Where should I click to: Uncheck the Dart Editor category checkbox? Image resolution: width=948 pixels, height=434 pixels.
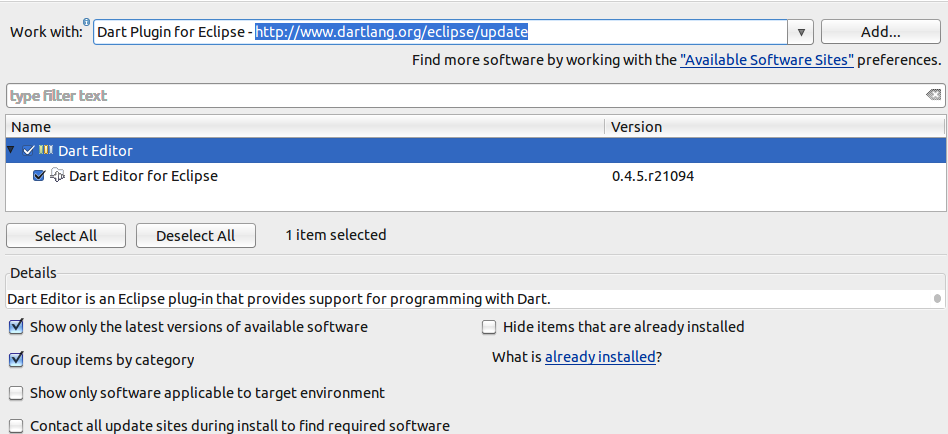coord(28,150)
